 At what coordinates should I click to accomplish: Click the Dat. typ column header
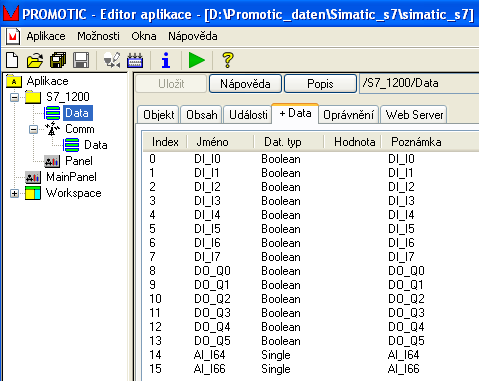tap(289, 142)
